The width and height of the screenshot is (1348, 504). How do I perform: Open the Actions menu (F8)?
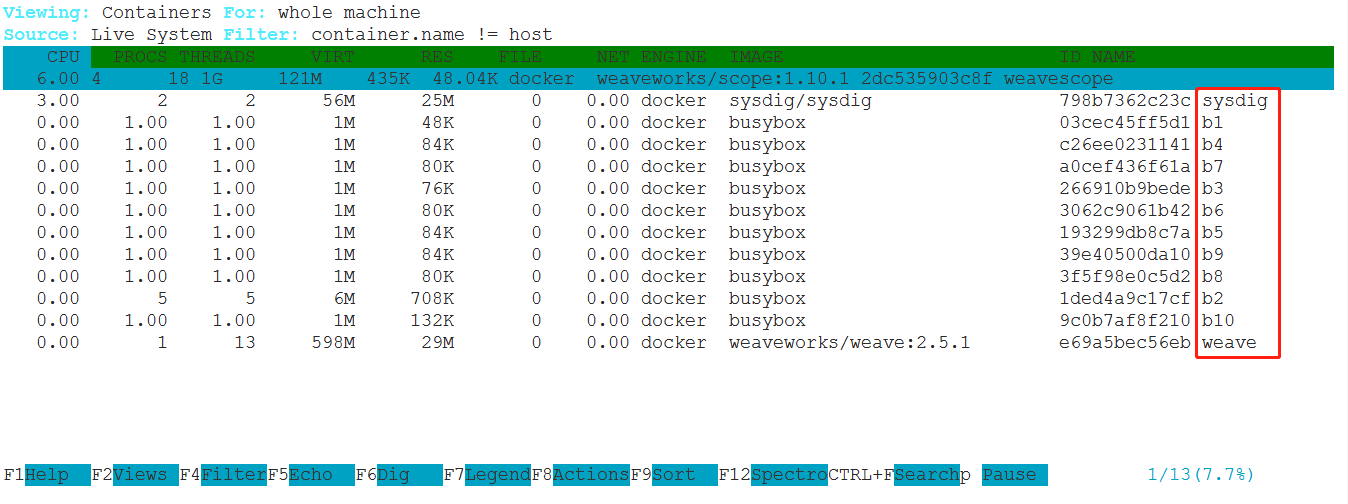click(x=590, y=474)
